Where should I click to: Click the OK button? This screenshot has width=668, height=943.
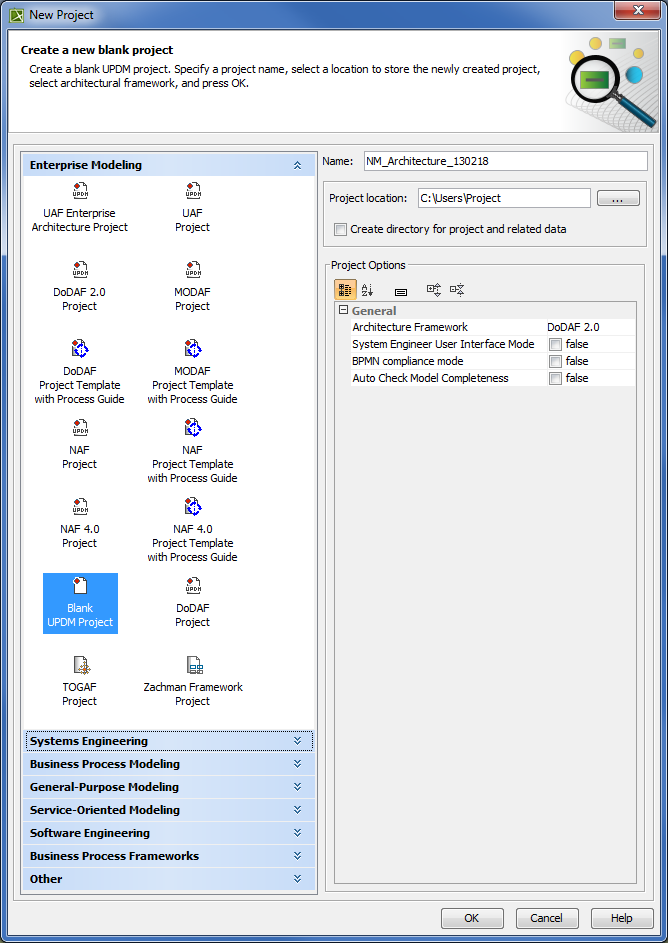tap(472, 918)
